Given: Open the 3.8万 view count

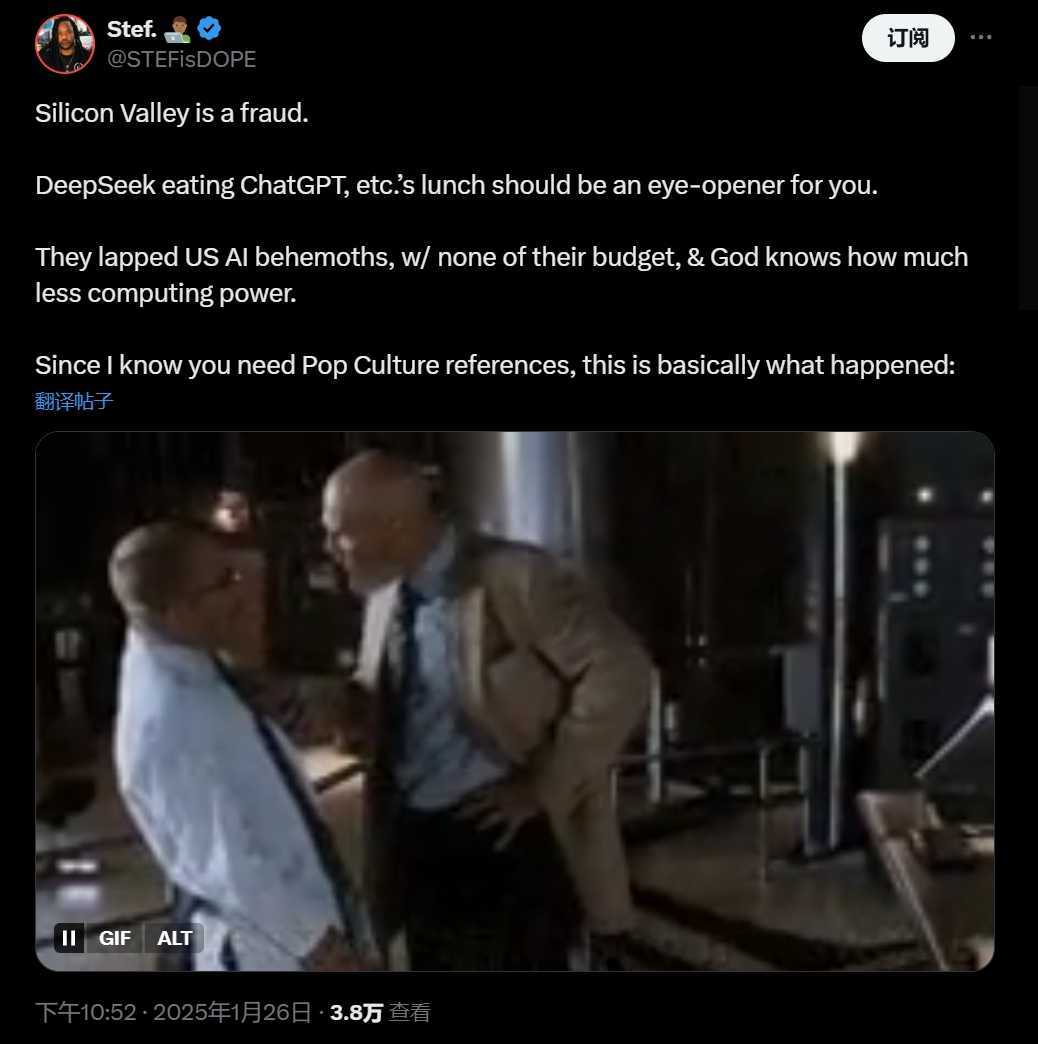Looking at the screenshot, I should [356, 1012].
